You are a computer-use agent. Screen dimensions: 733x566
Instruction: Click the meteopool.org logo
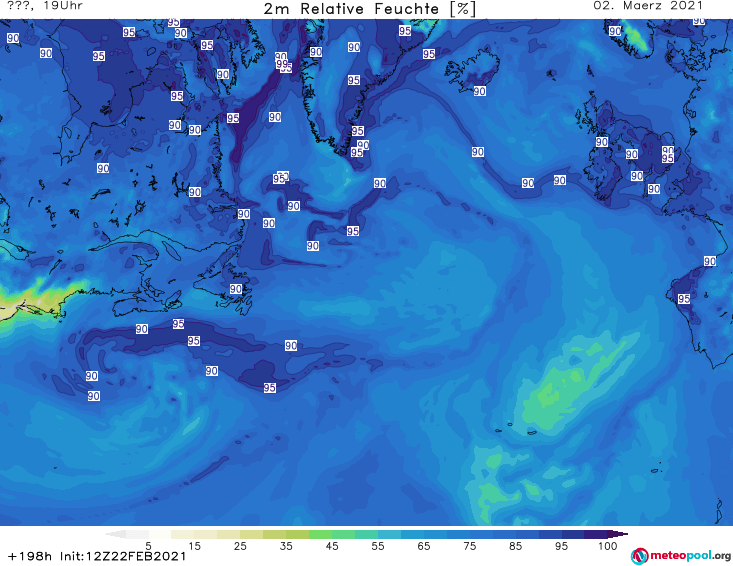tap(681, 556)
